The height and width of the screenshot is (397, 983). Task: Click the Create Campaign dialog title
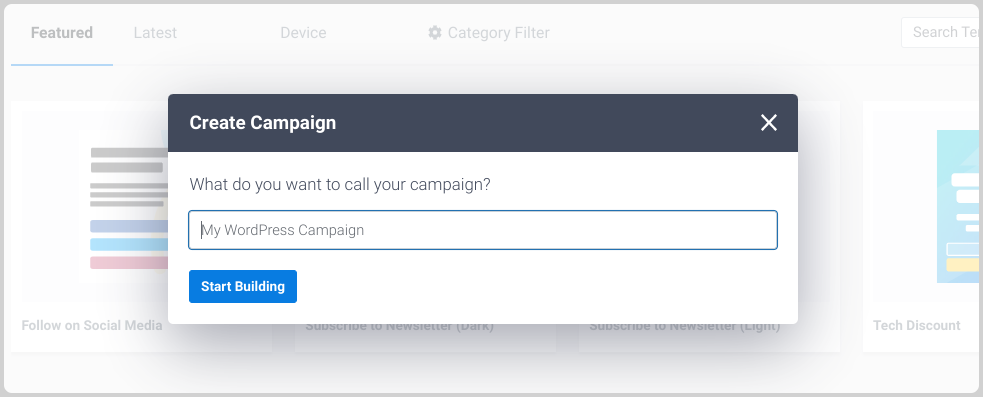pyautogui.click(x=263, y=123)
